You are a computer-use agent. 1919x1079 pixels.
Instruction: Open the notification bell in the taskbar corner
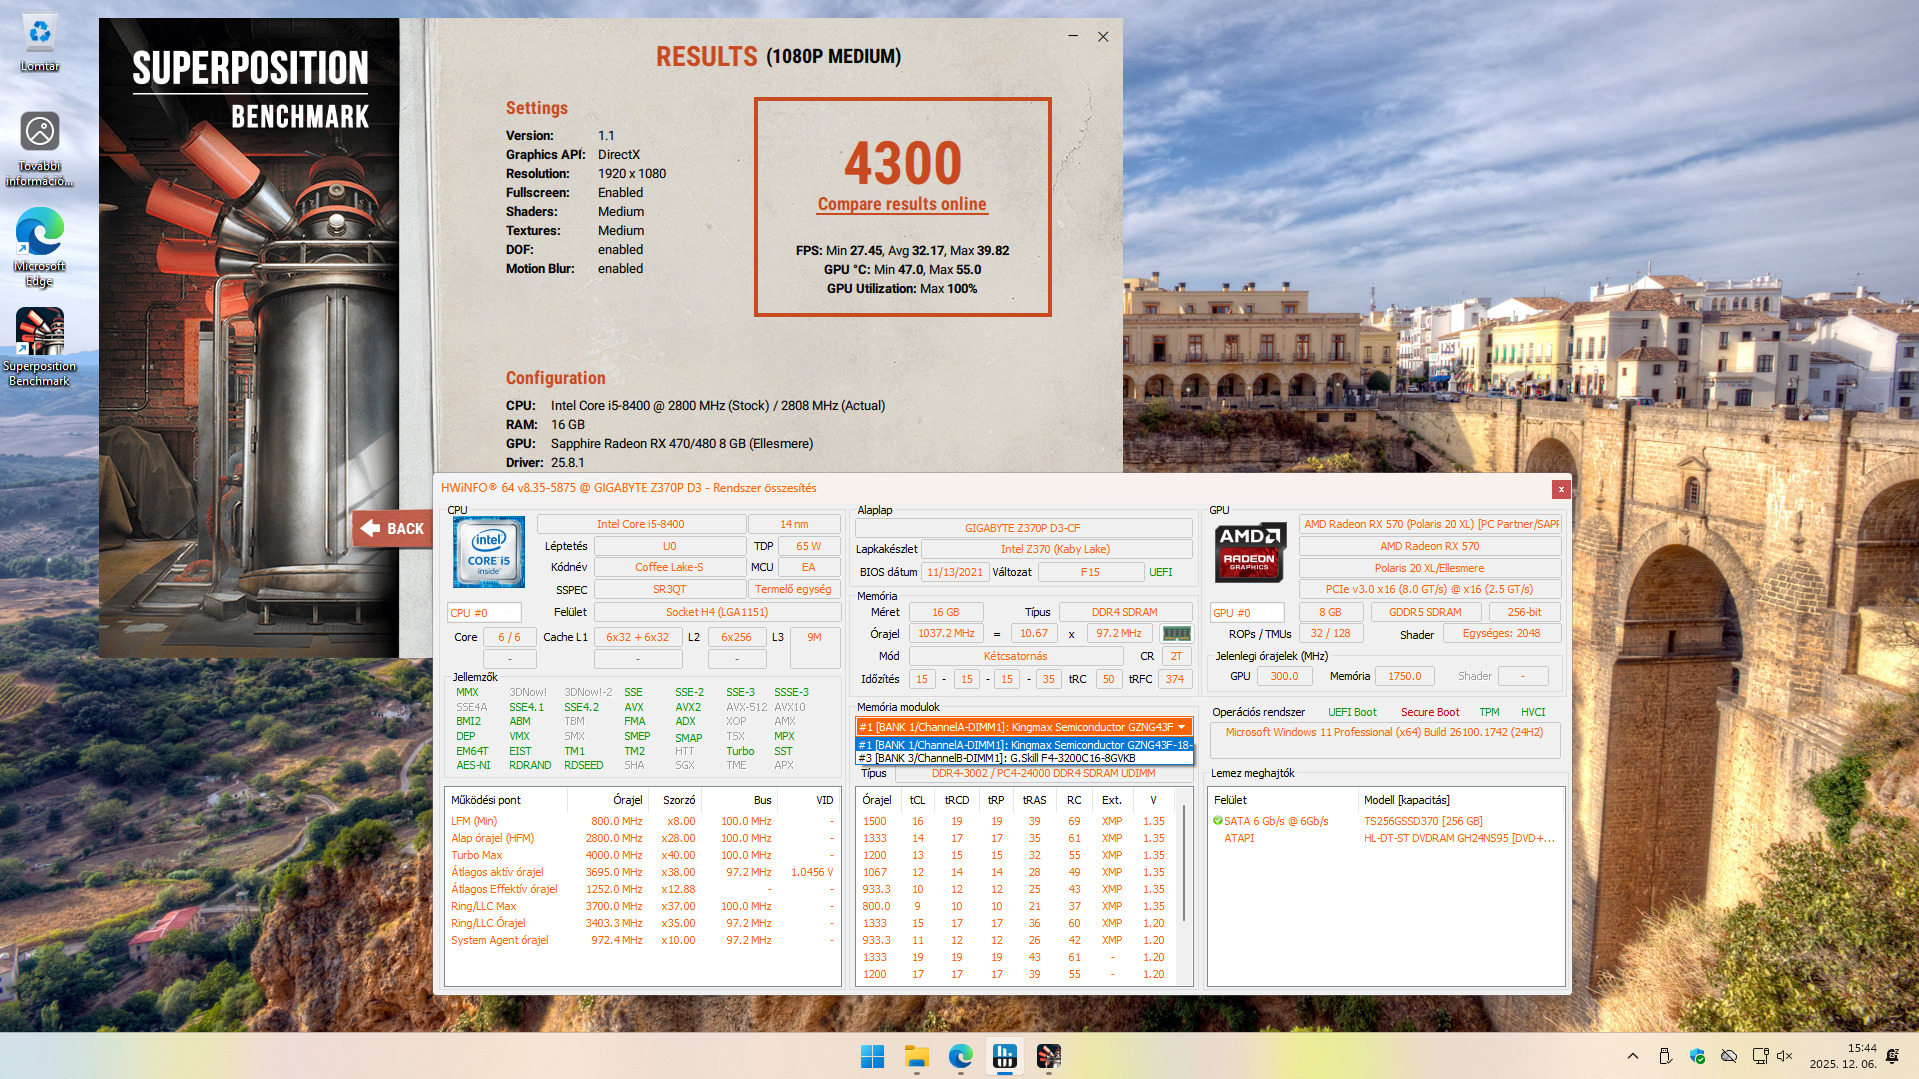[1892, 1056]
